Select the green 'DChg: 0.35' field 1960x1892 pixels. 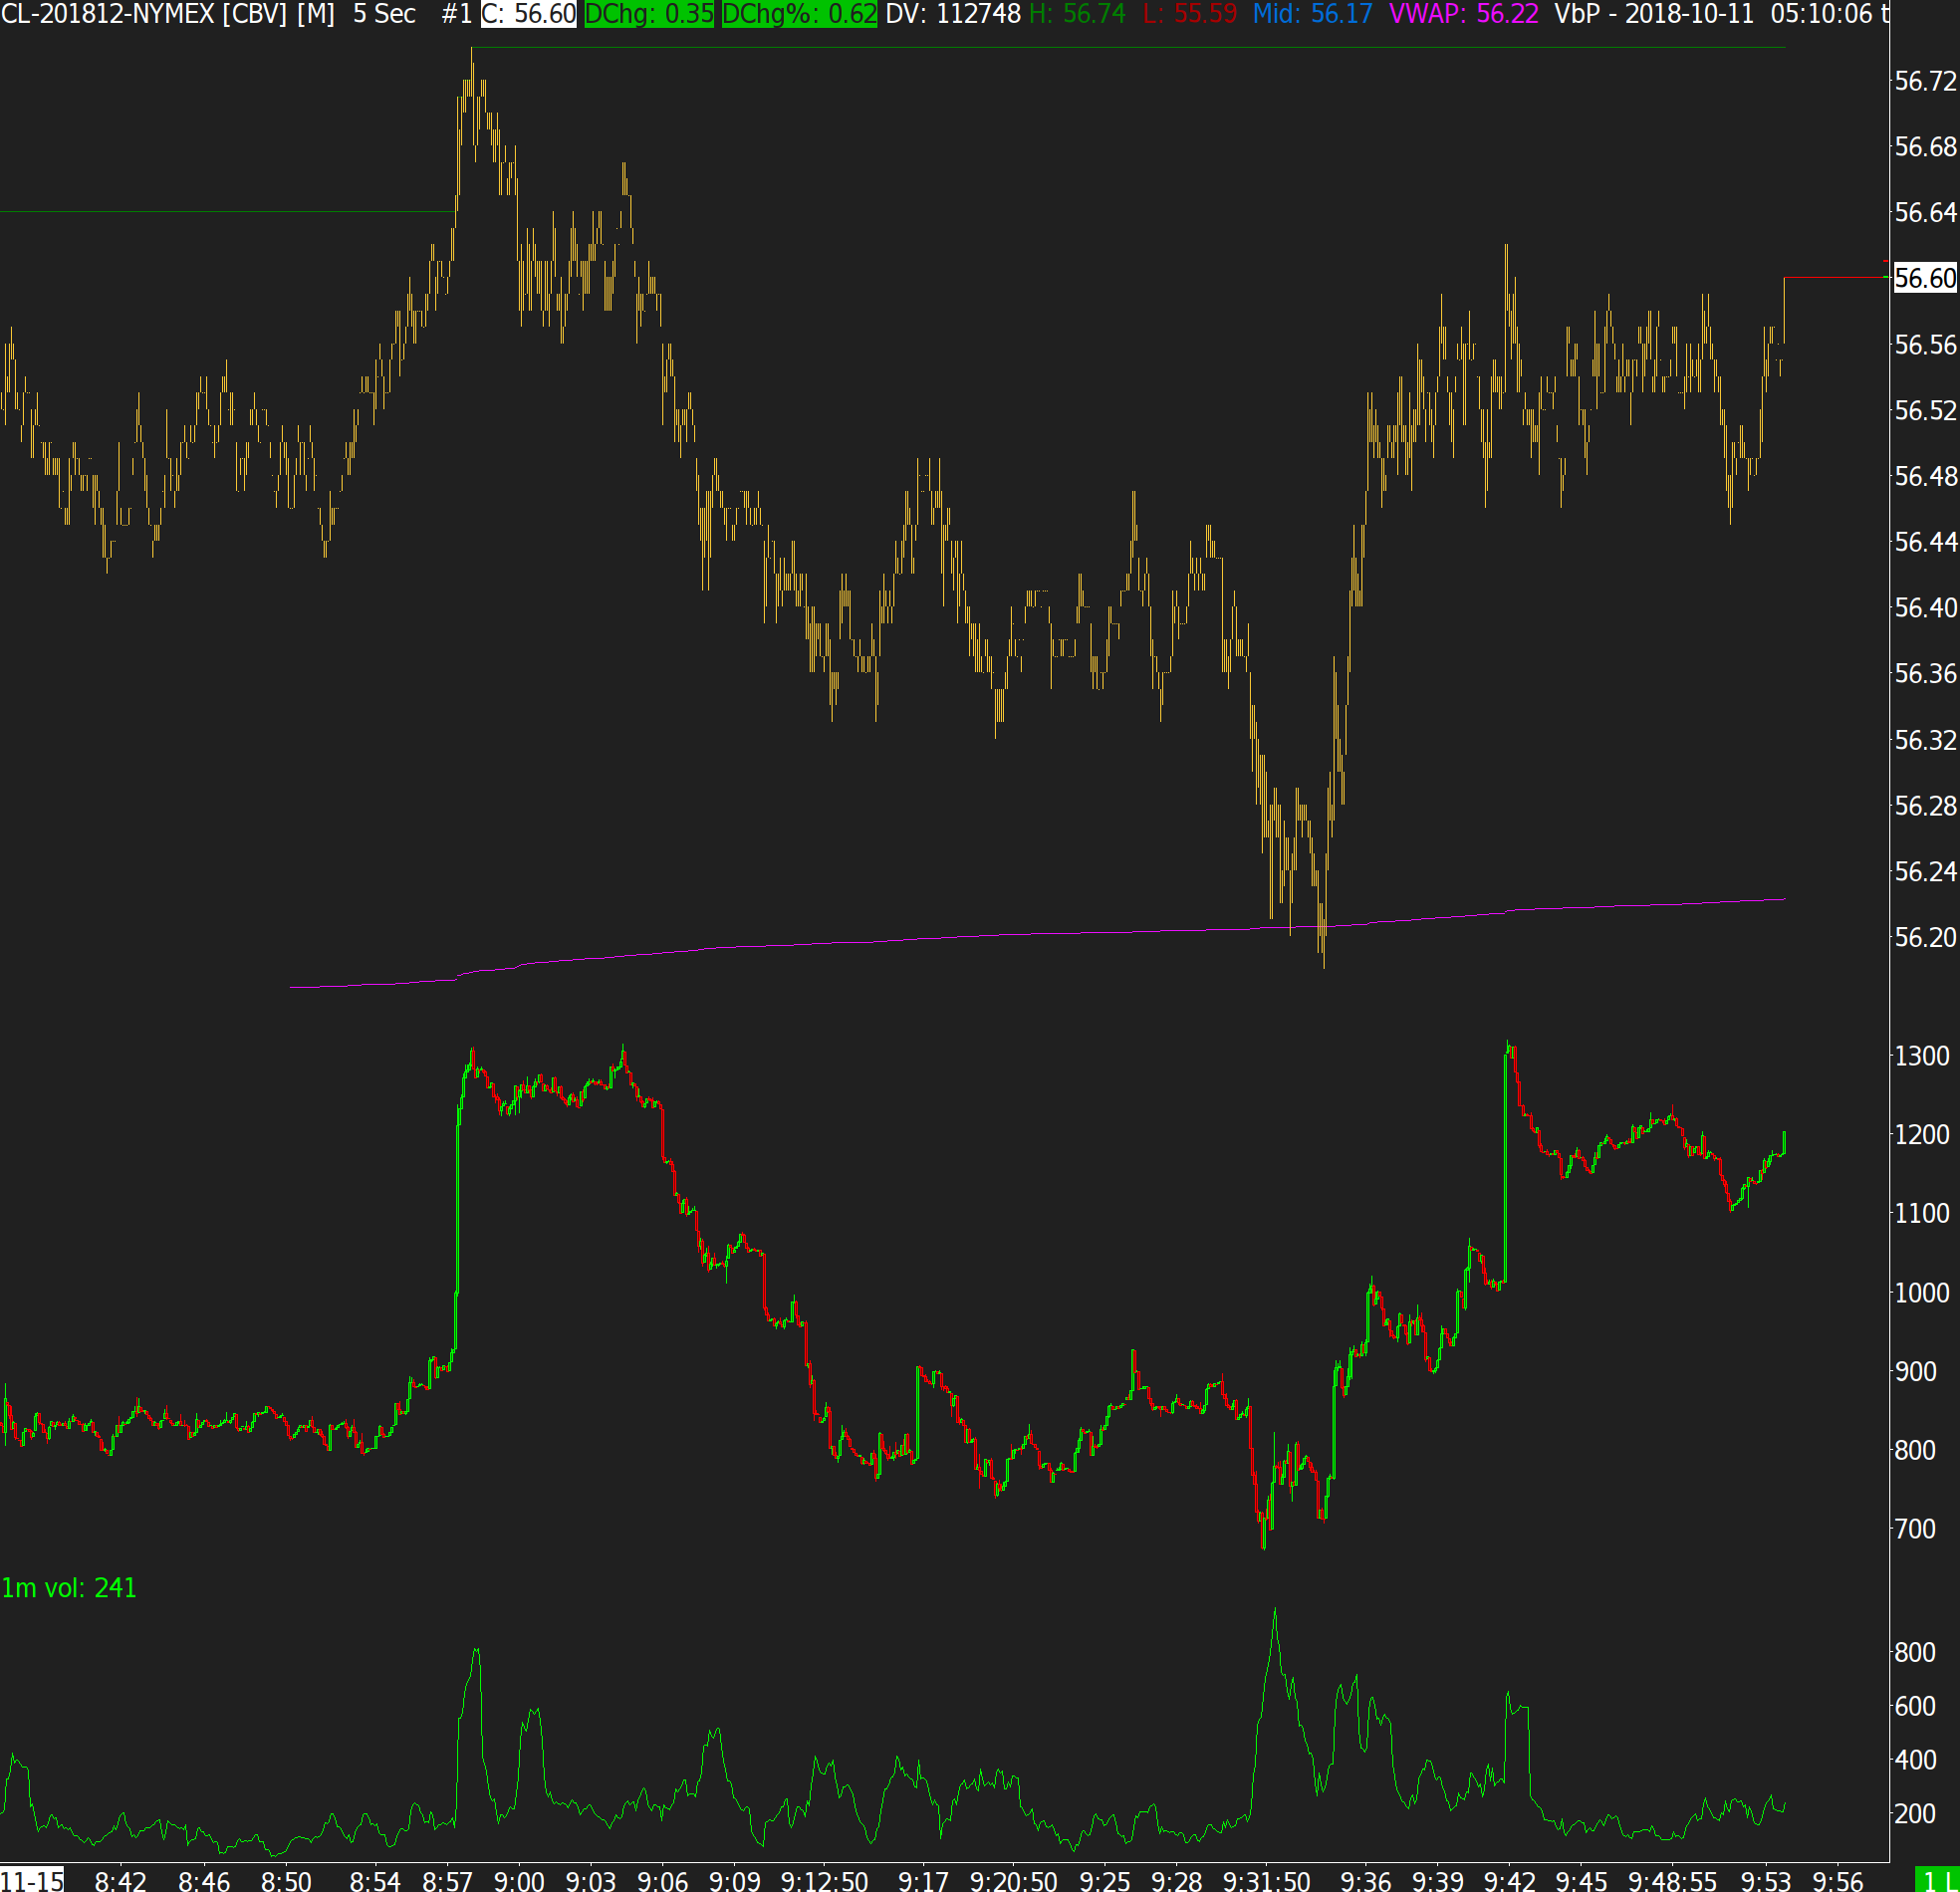649,14
